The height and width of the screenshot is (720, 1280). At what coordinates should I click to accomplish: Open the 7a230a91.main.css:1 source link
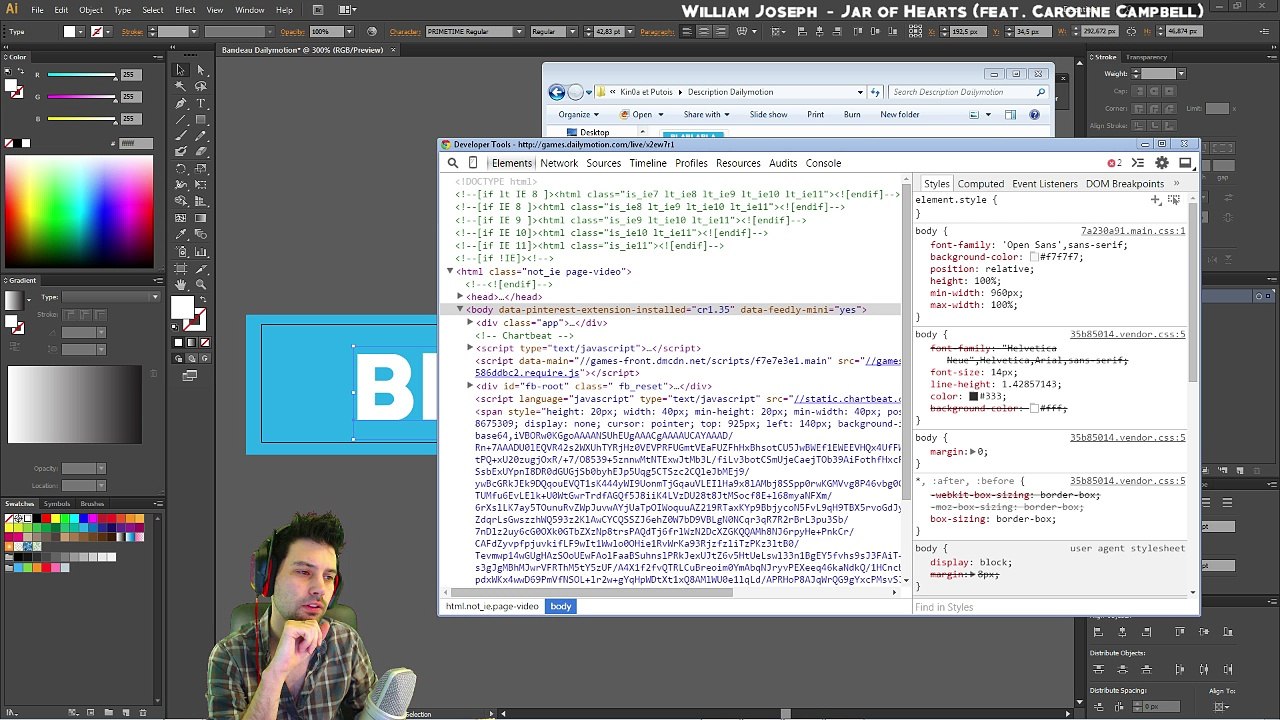[x=1133, y=231]
